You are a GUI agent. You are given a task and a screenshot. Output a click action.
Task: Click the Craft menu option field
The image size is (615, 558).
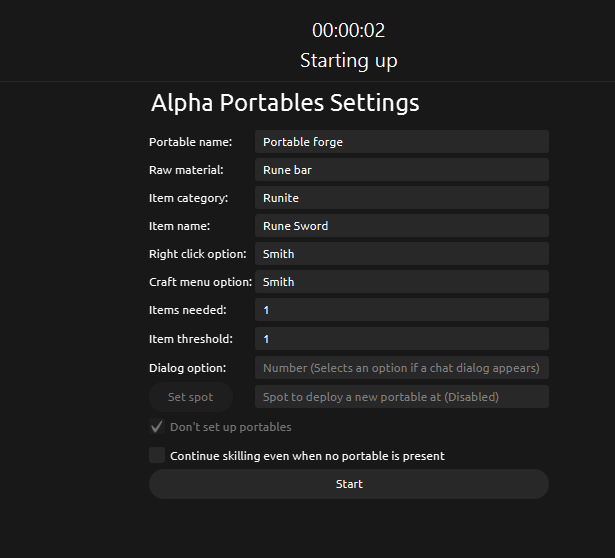pyautogui.click(x=401, y=282)
